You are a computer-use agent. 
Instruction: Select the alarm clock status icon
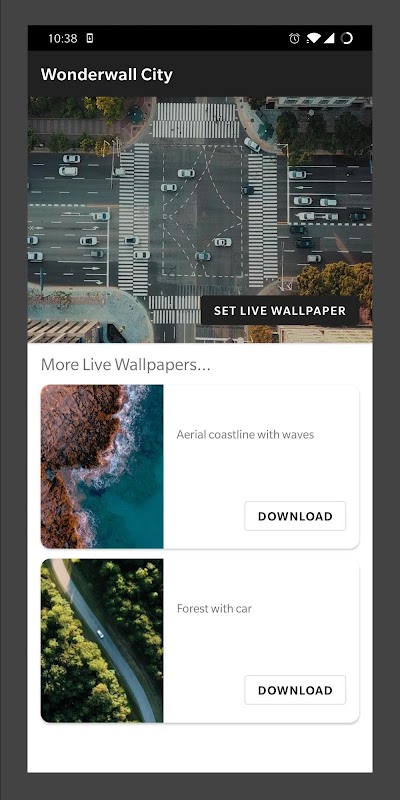(x=294, y=38)
